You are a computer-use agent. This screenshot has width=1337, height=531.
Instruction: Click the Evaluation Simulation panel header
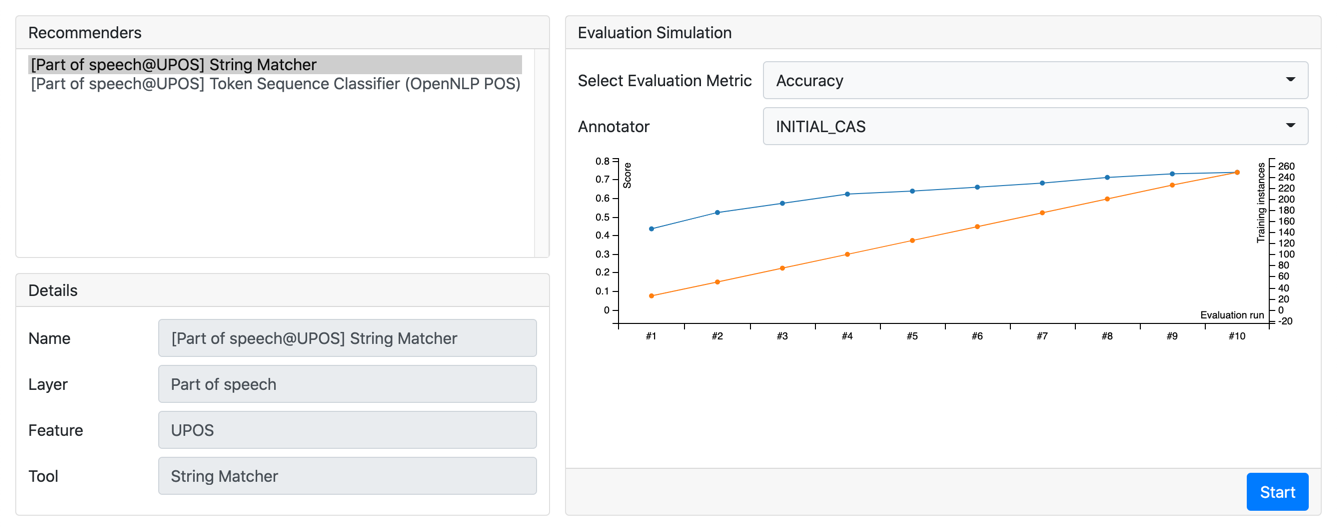(x=942, y=33)
